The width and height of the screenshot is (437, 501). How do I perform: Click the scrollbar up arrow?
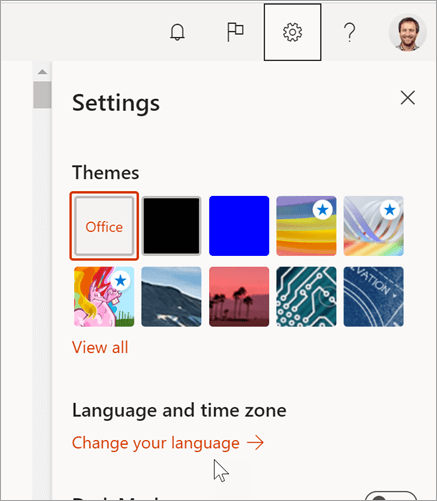(42, 72)
